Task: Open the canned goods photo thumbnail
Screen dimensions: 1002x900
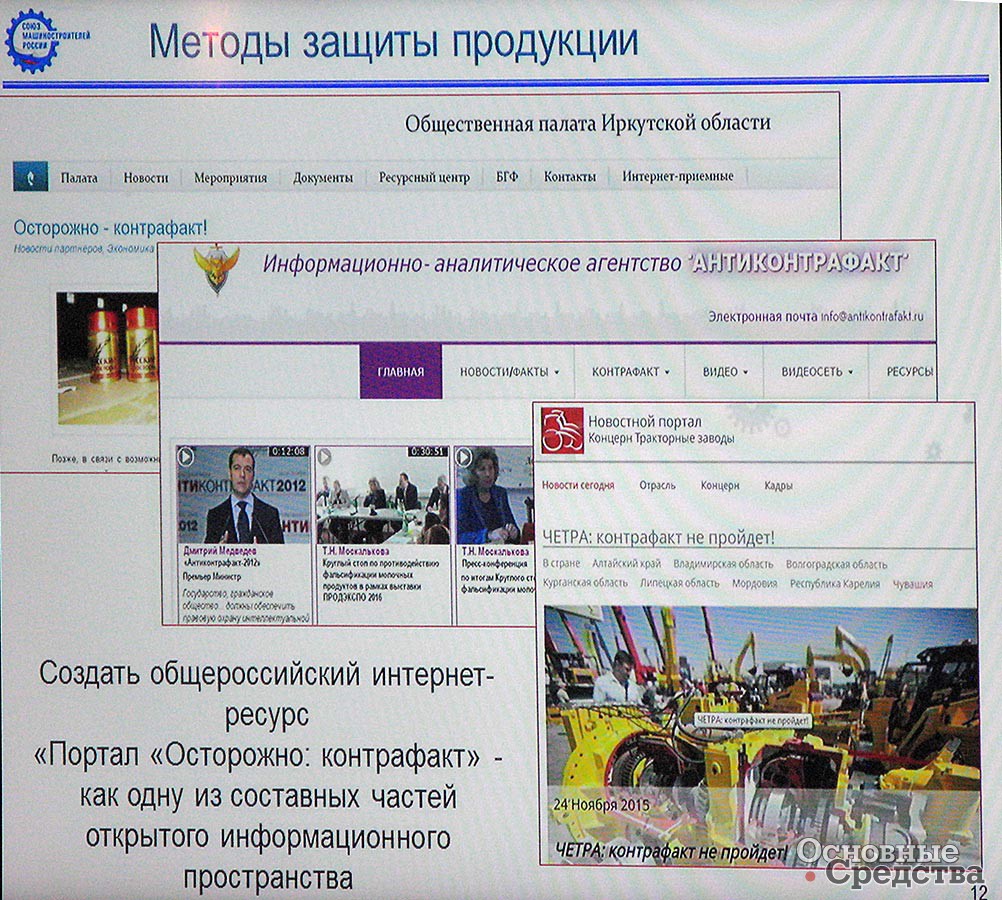Action: pyautogui.click(x=107, y=359)
